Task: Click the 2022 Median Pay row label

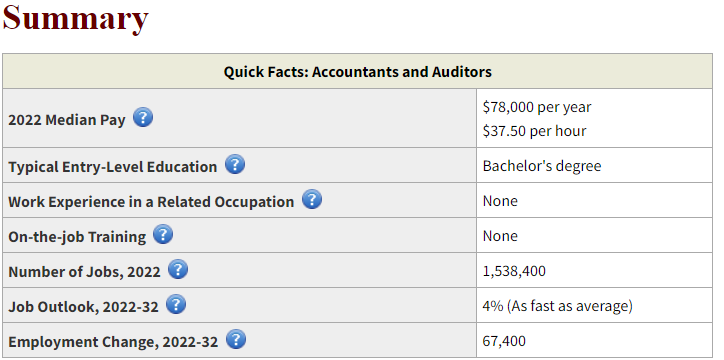Action: pos(67,120)
